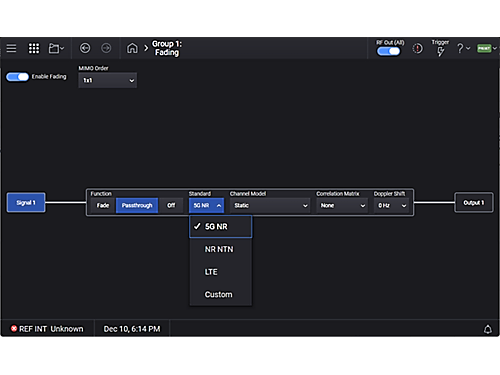Viewport: 500px width, 375px height.
Task: Expand the MIMO Order dropdown
Action: (x=108, y=80)
